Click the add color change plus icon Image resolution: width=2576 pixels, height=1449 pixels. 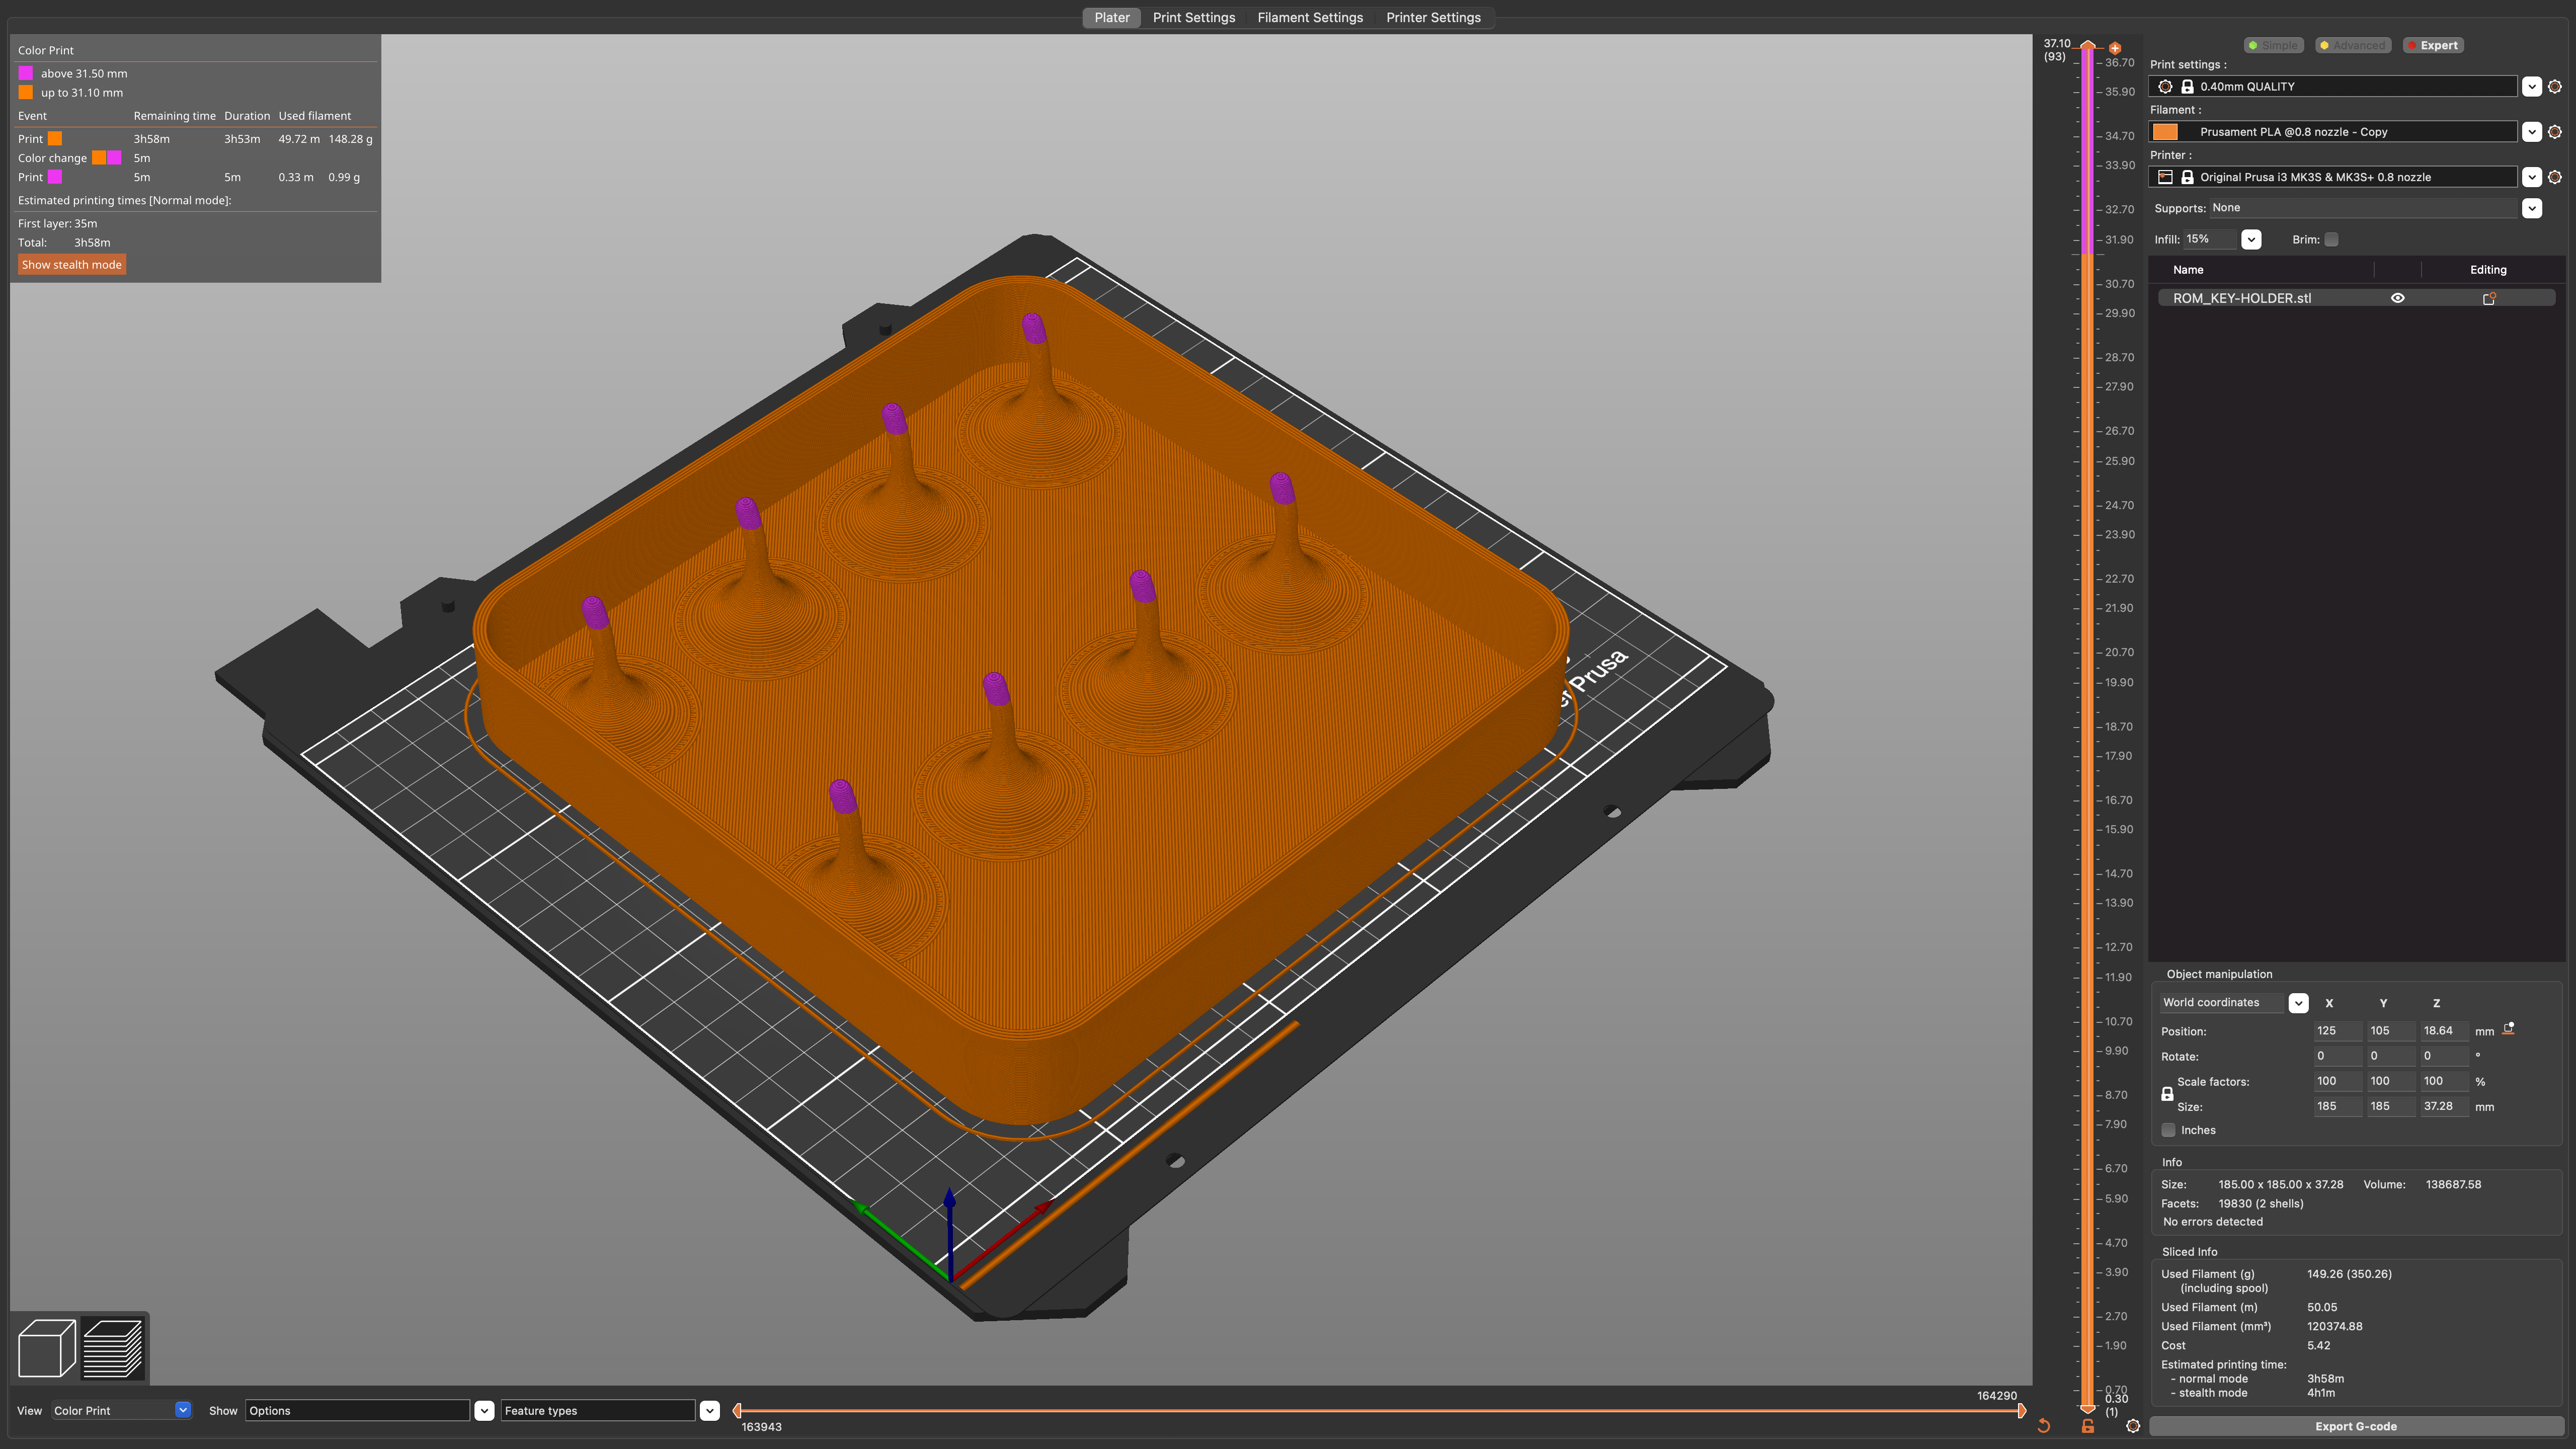pyautogui.click(x=2115, y=48)
